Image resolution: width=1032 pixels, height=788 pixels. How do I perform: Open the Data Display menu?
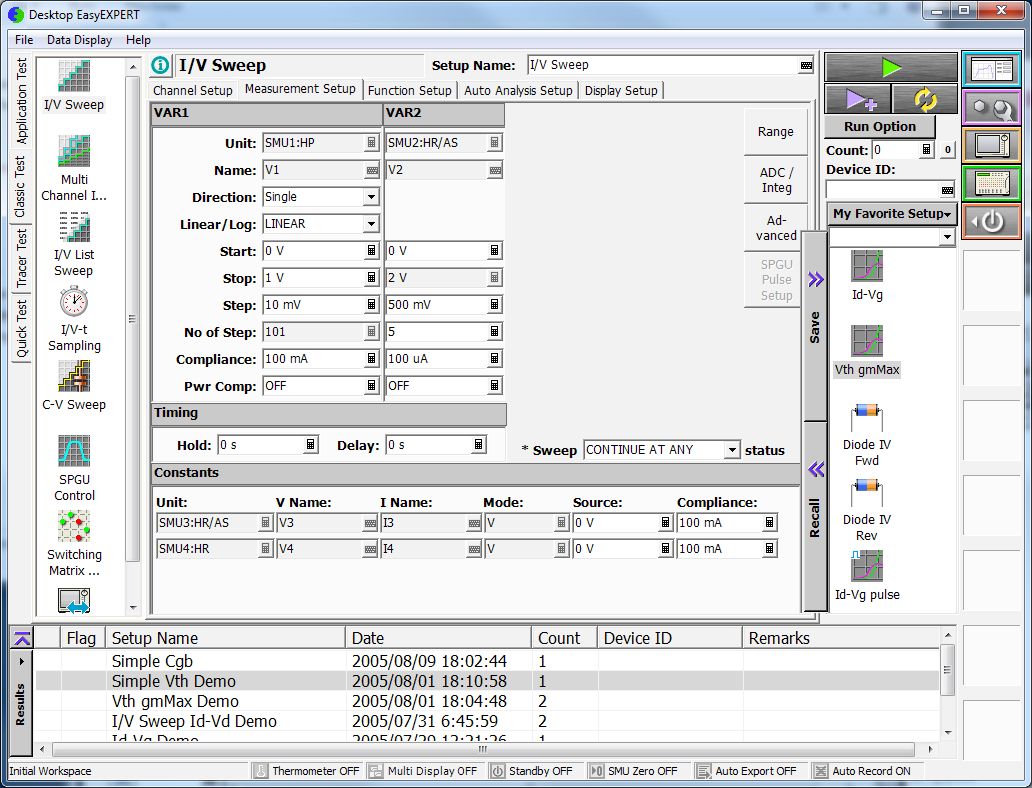click(x=79, y=40)
